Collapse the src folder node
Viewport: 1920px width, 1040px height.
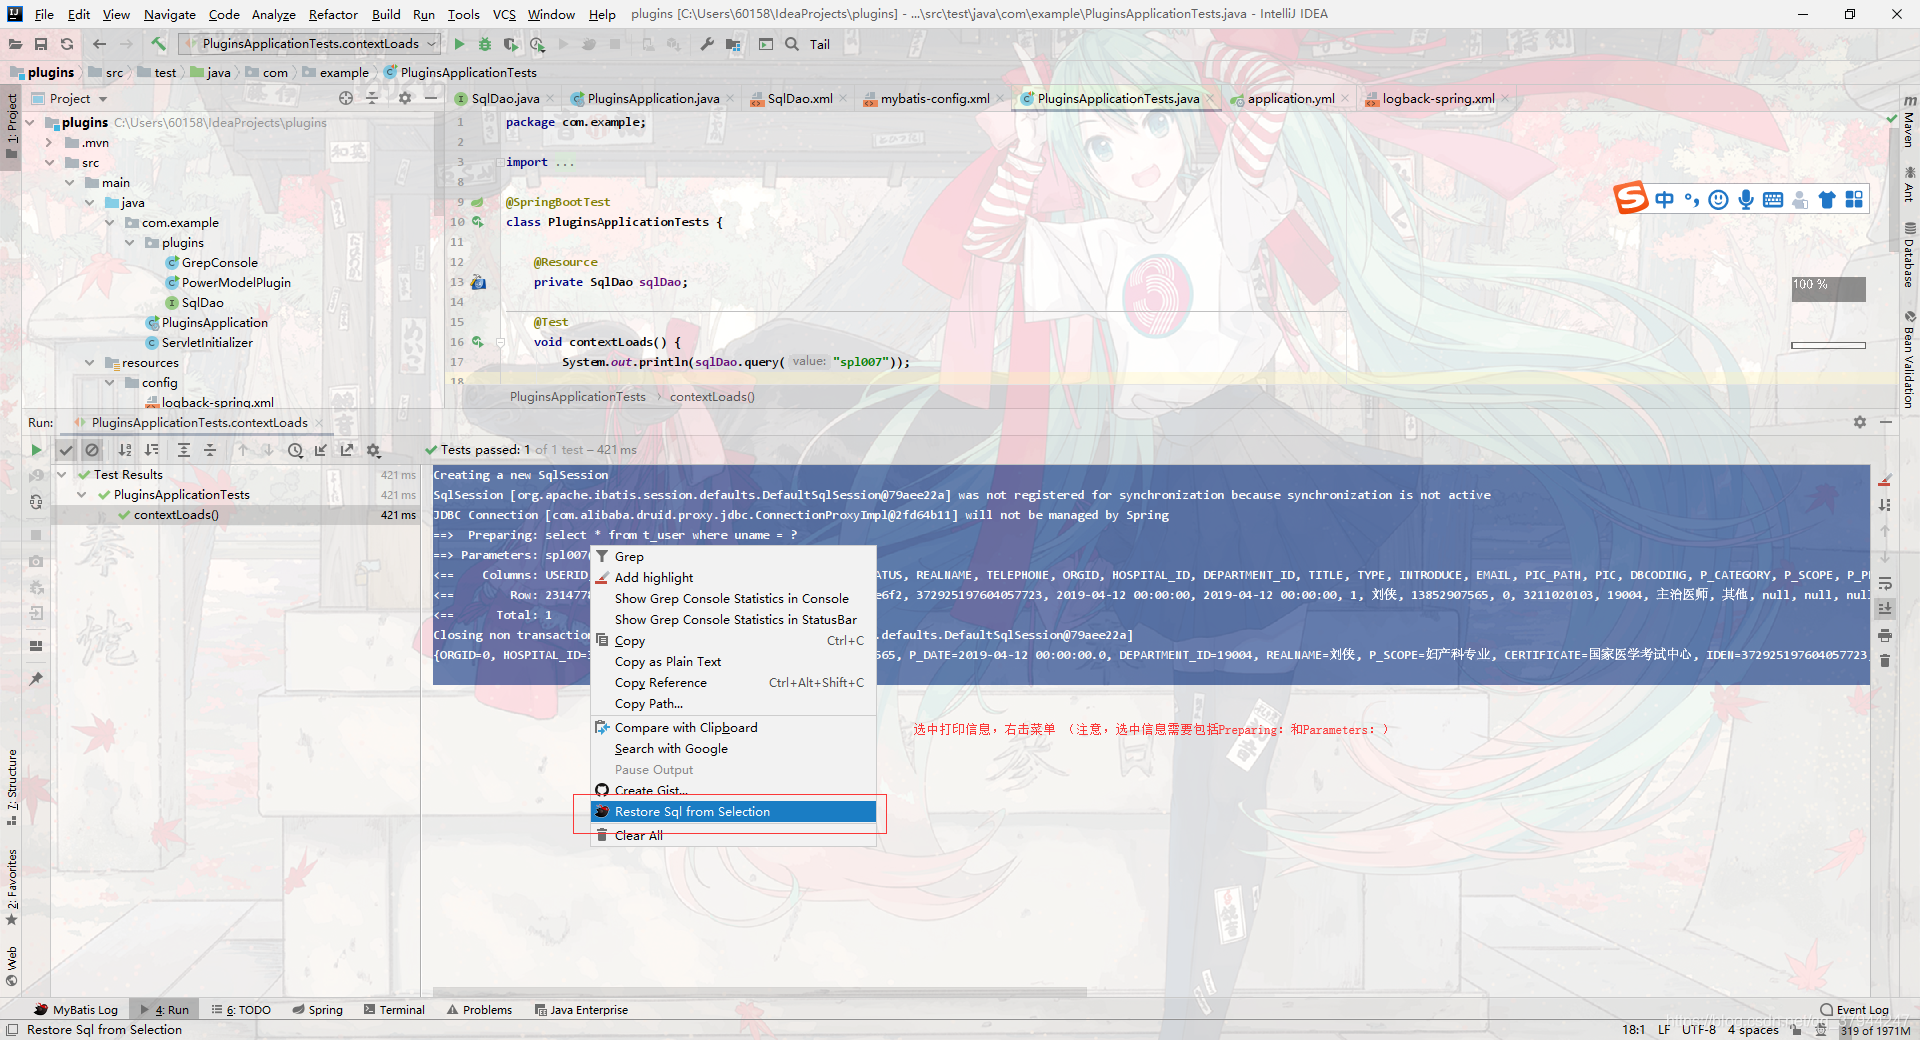coord(49,162)
